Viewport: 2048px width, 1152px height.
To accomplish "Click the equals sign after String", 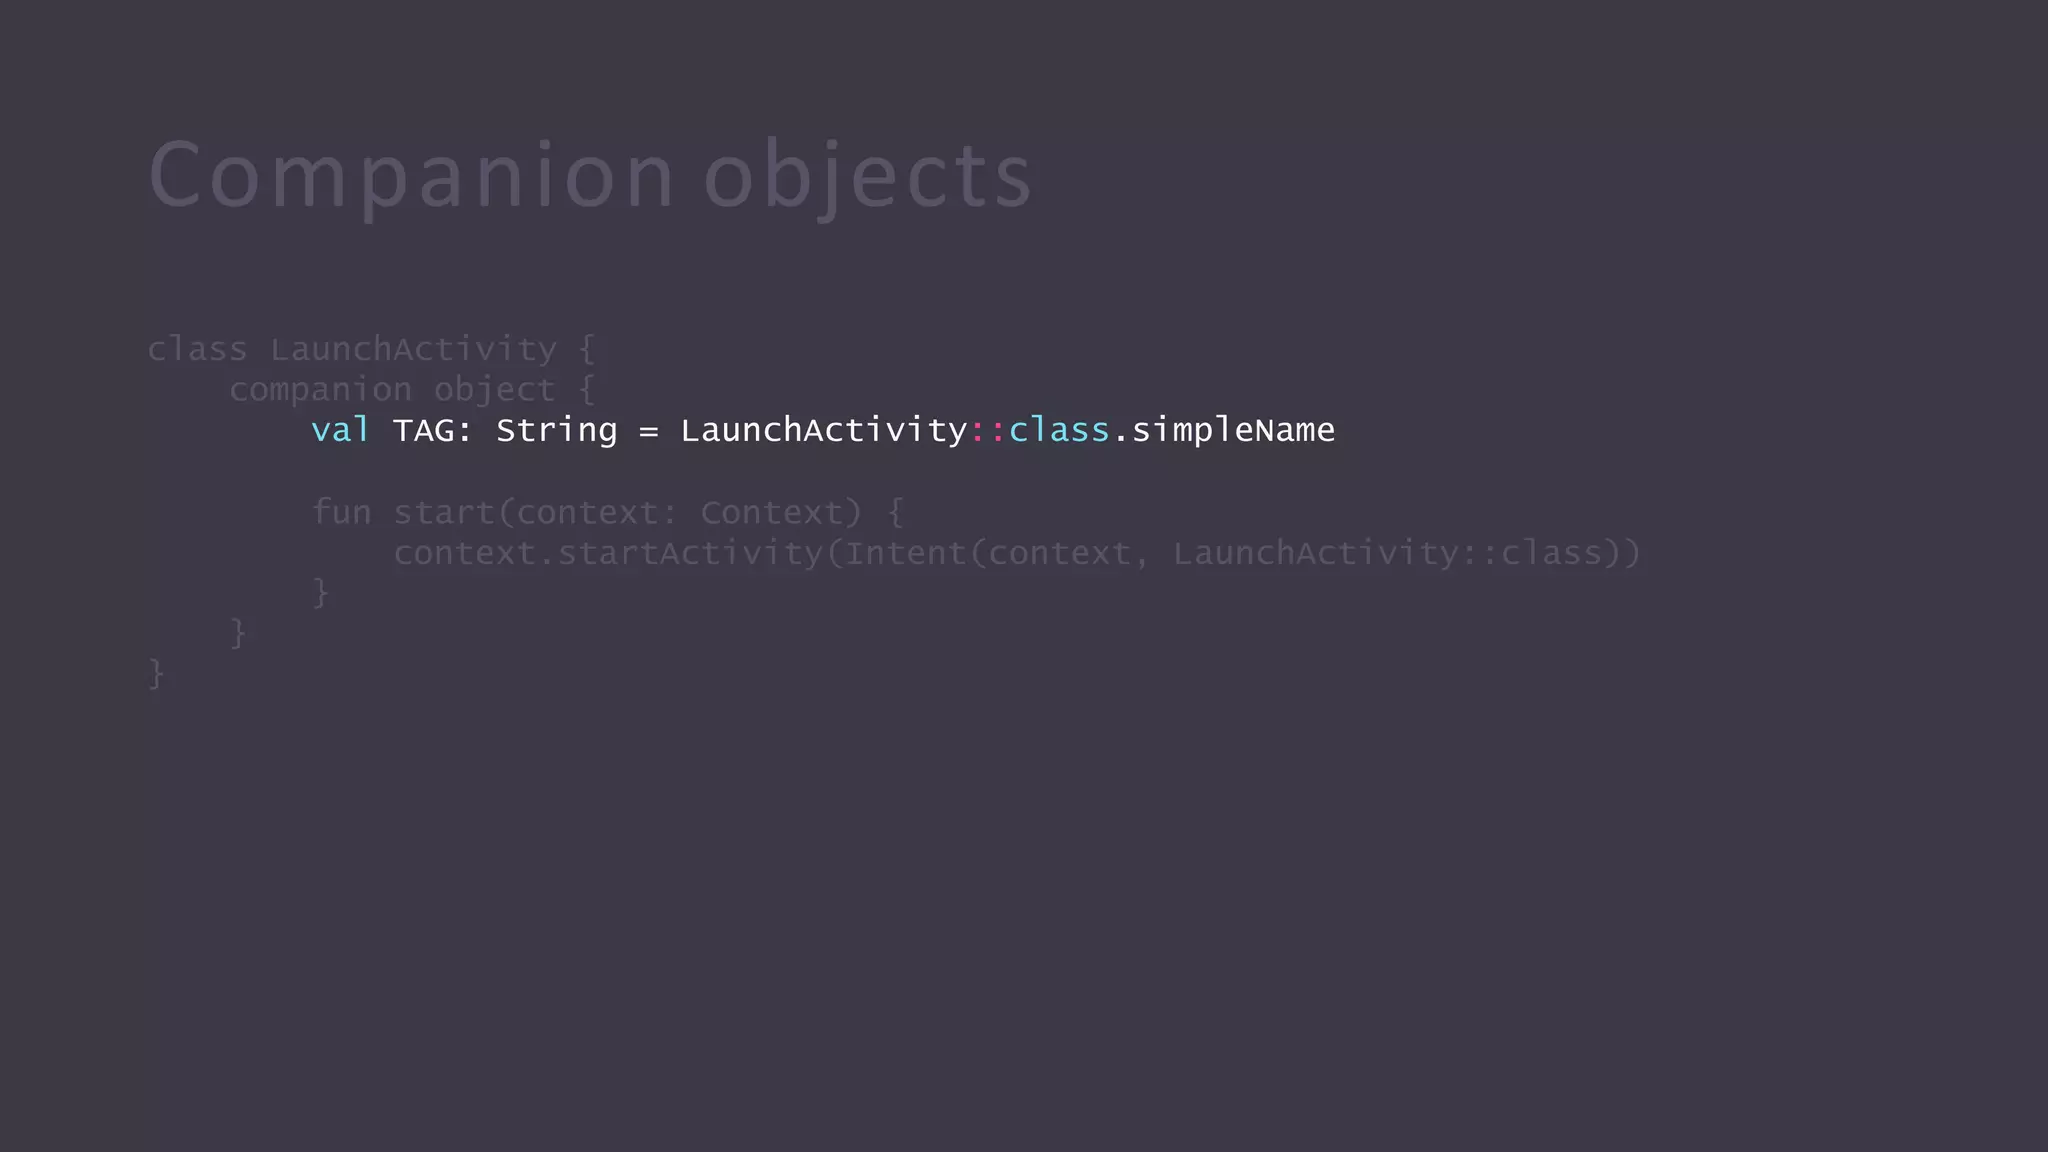I will click(x=649, y=431).
